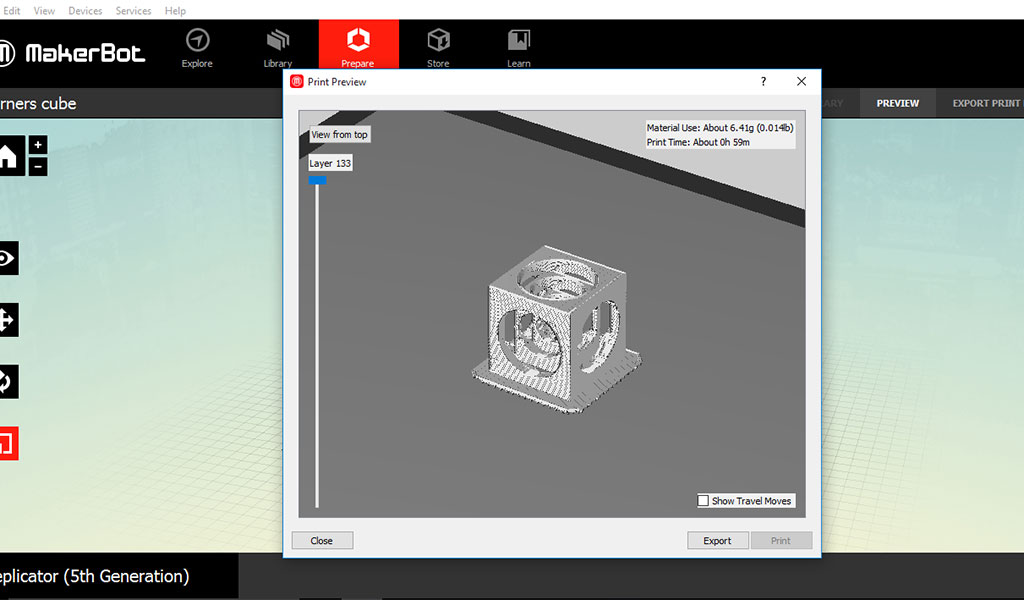Click the Print Preview title bar icon

297,82
